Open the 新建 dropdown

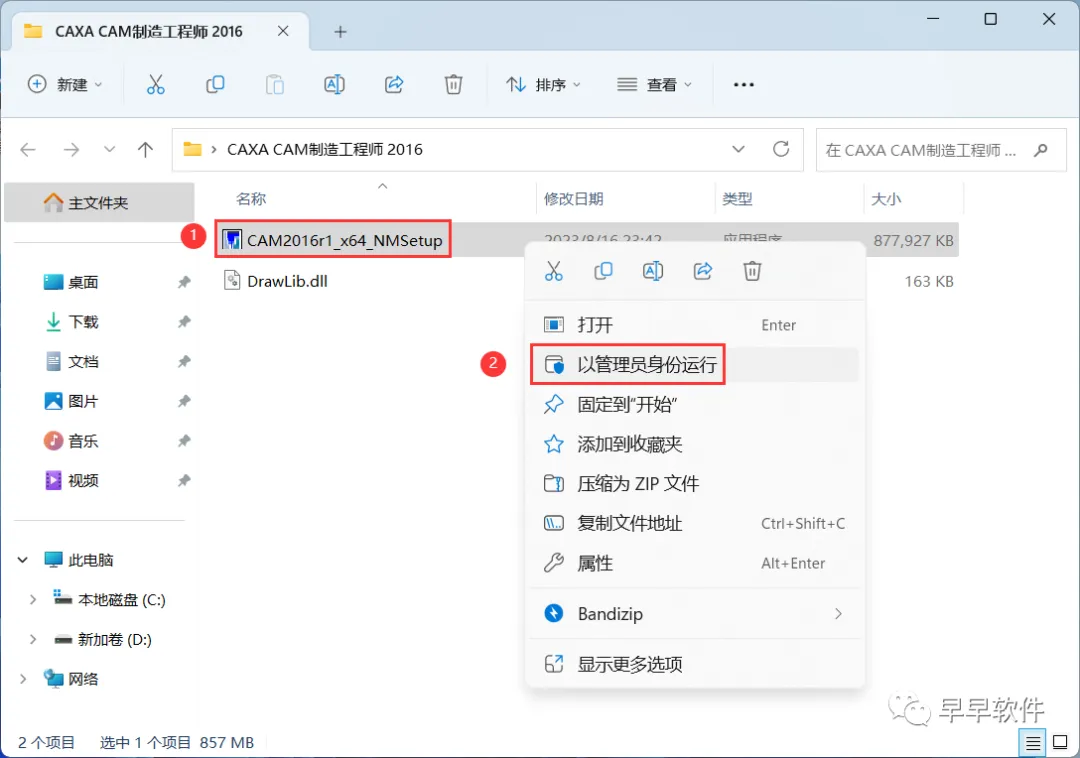click(x=65, y=85)
